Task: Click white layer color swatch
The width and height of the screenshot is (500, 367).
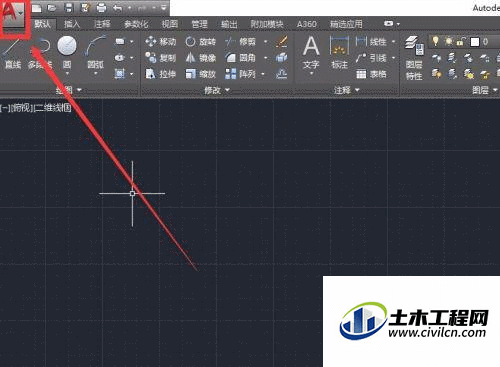Action: point(475,42)
